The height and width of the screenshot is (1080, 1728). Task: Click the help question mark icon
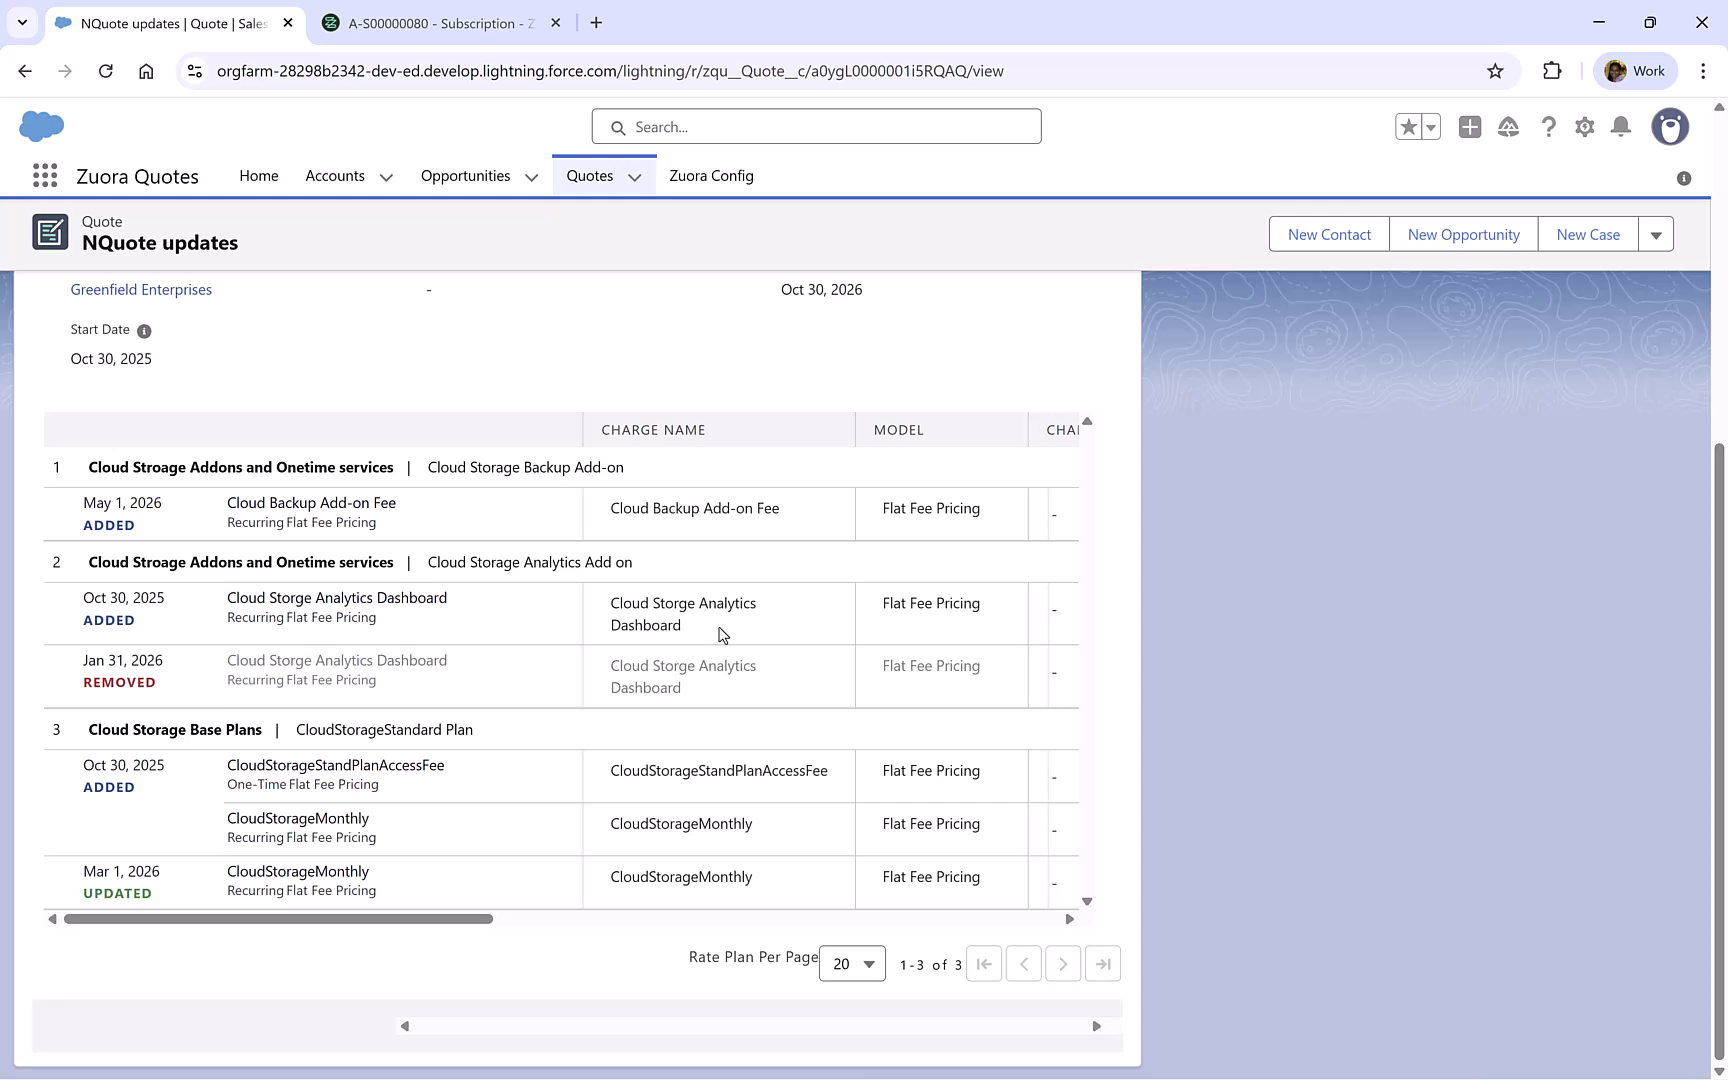[x=1549, y=127]
